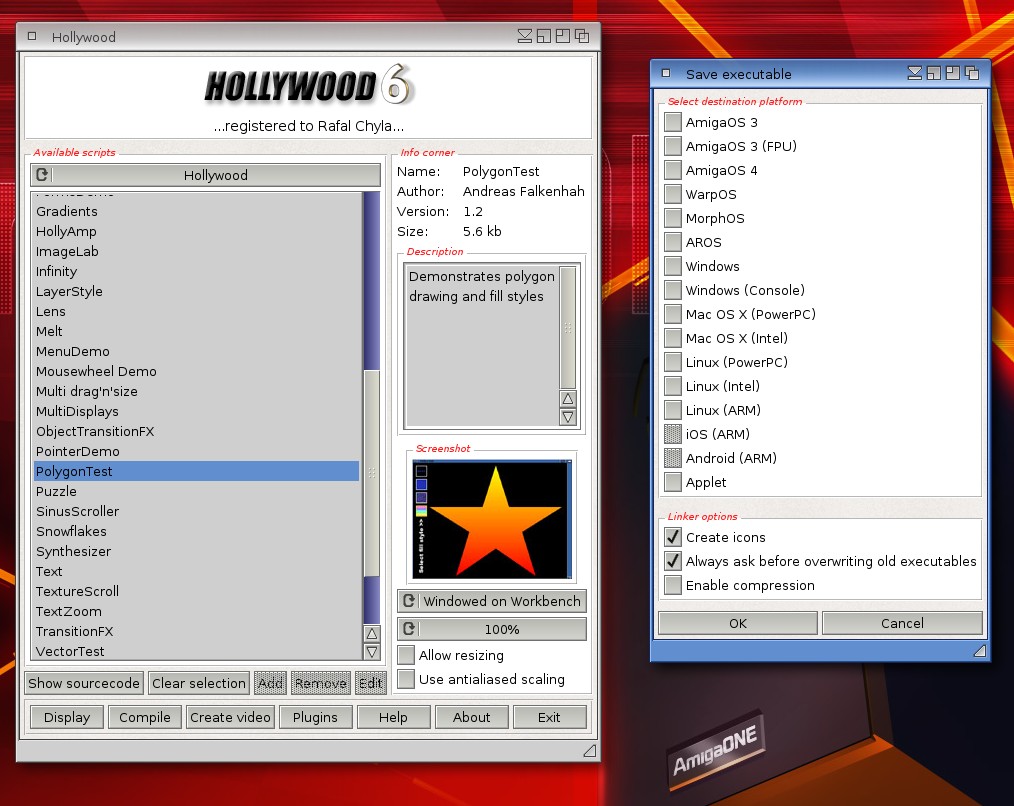Click the Save executable window close gadget

pos(666,73)
